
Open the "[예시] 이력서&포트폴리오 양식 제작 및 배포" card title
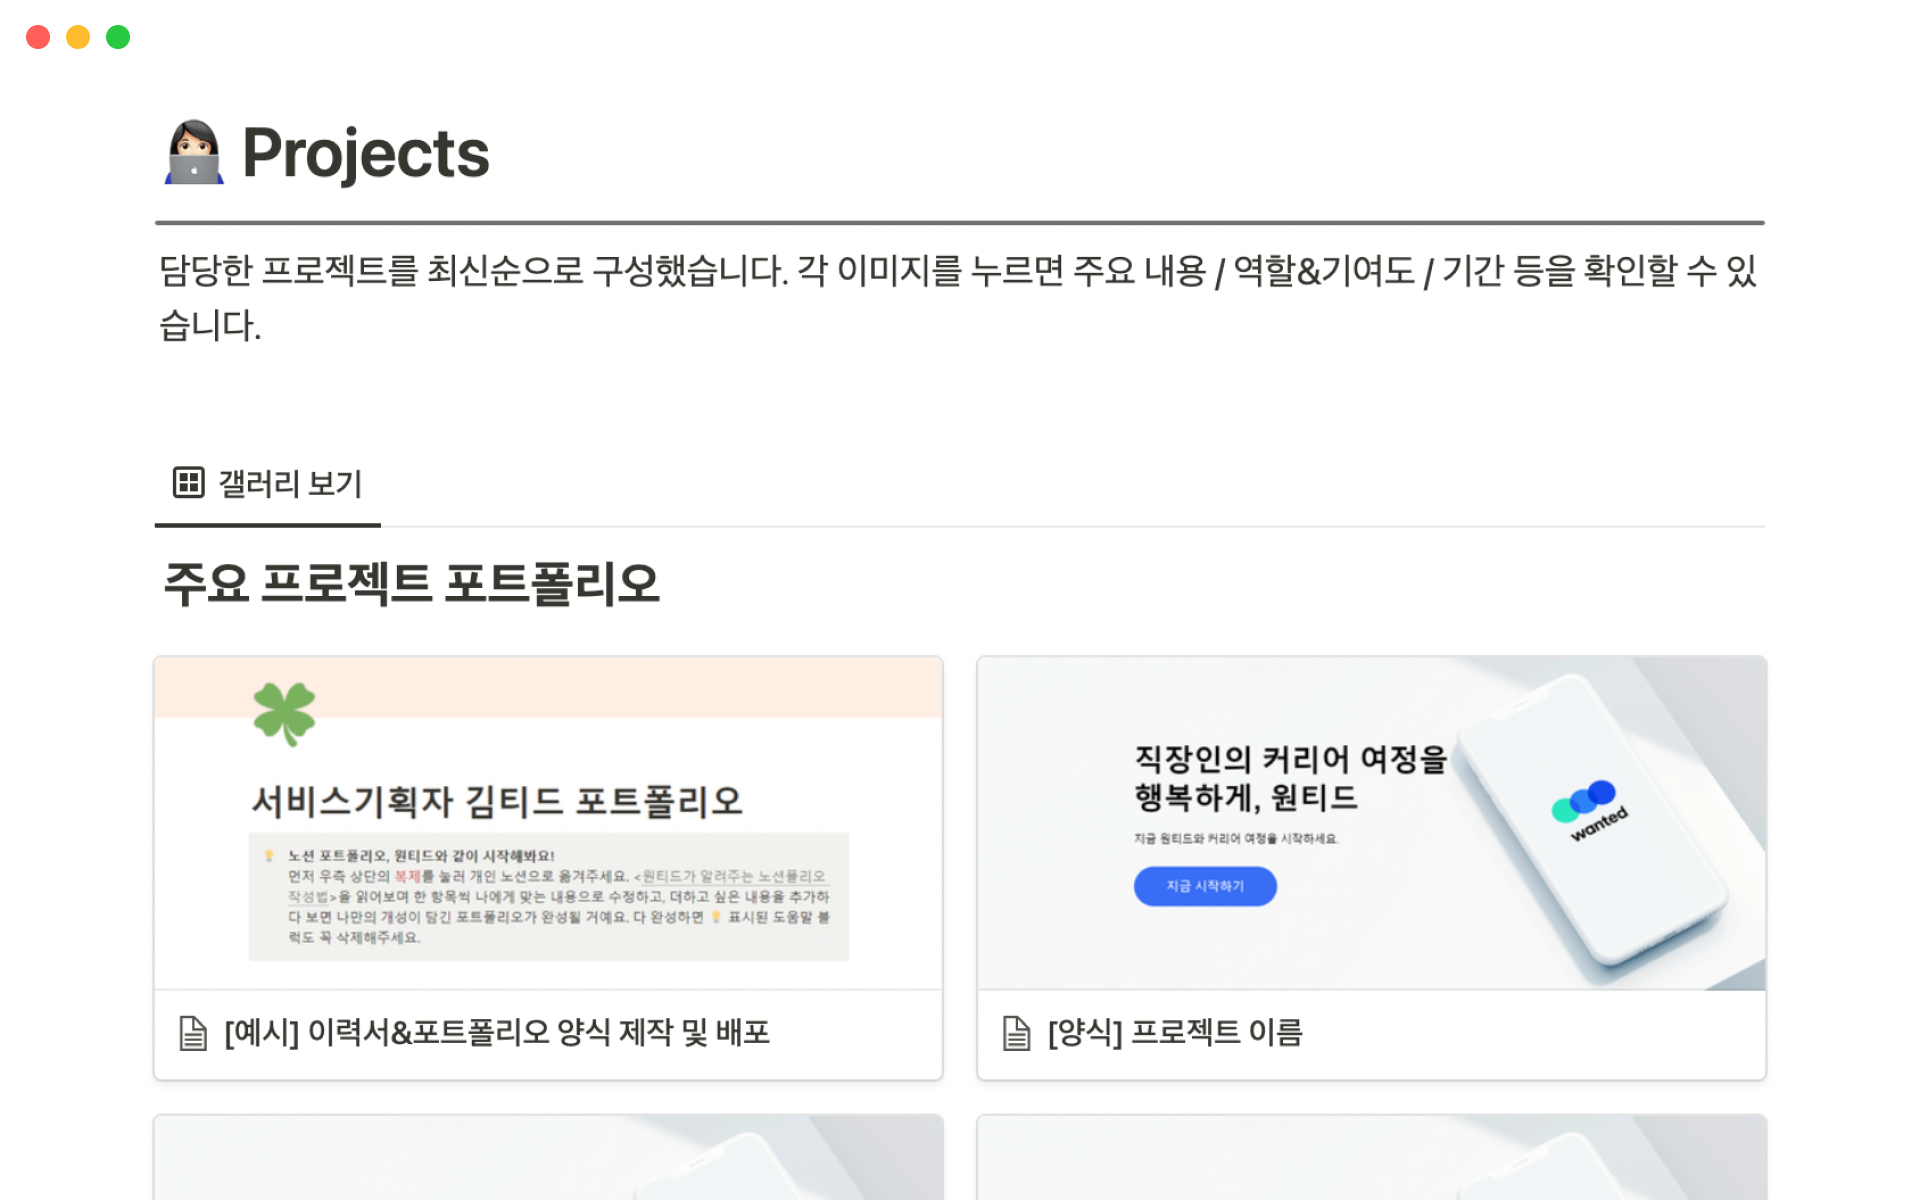(497, 1032)
